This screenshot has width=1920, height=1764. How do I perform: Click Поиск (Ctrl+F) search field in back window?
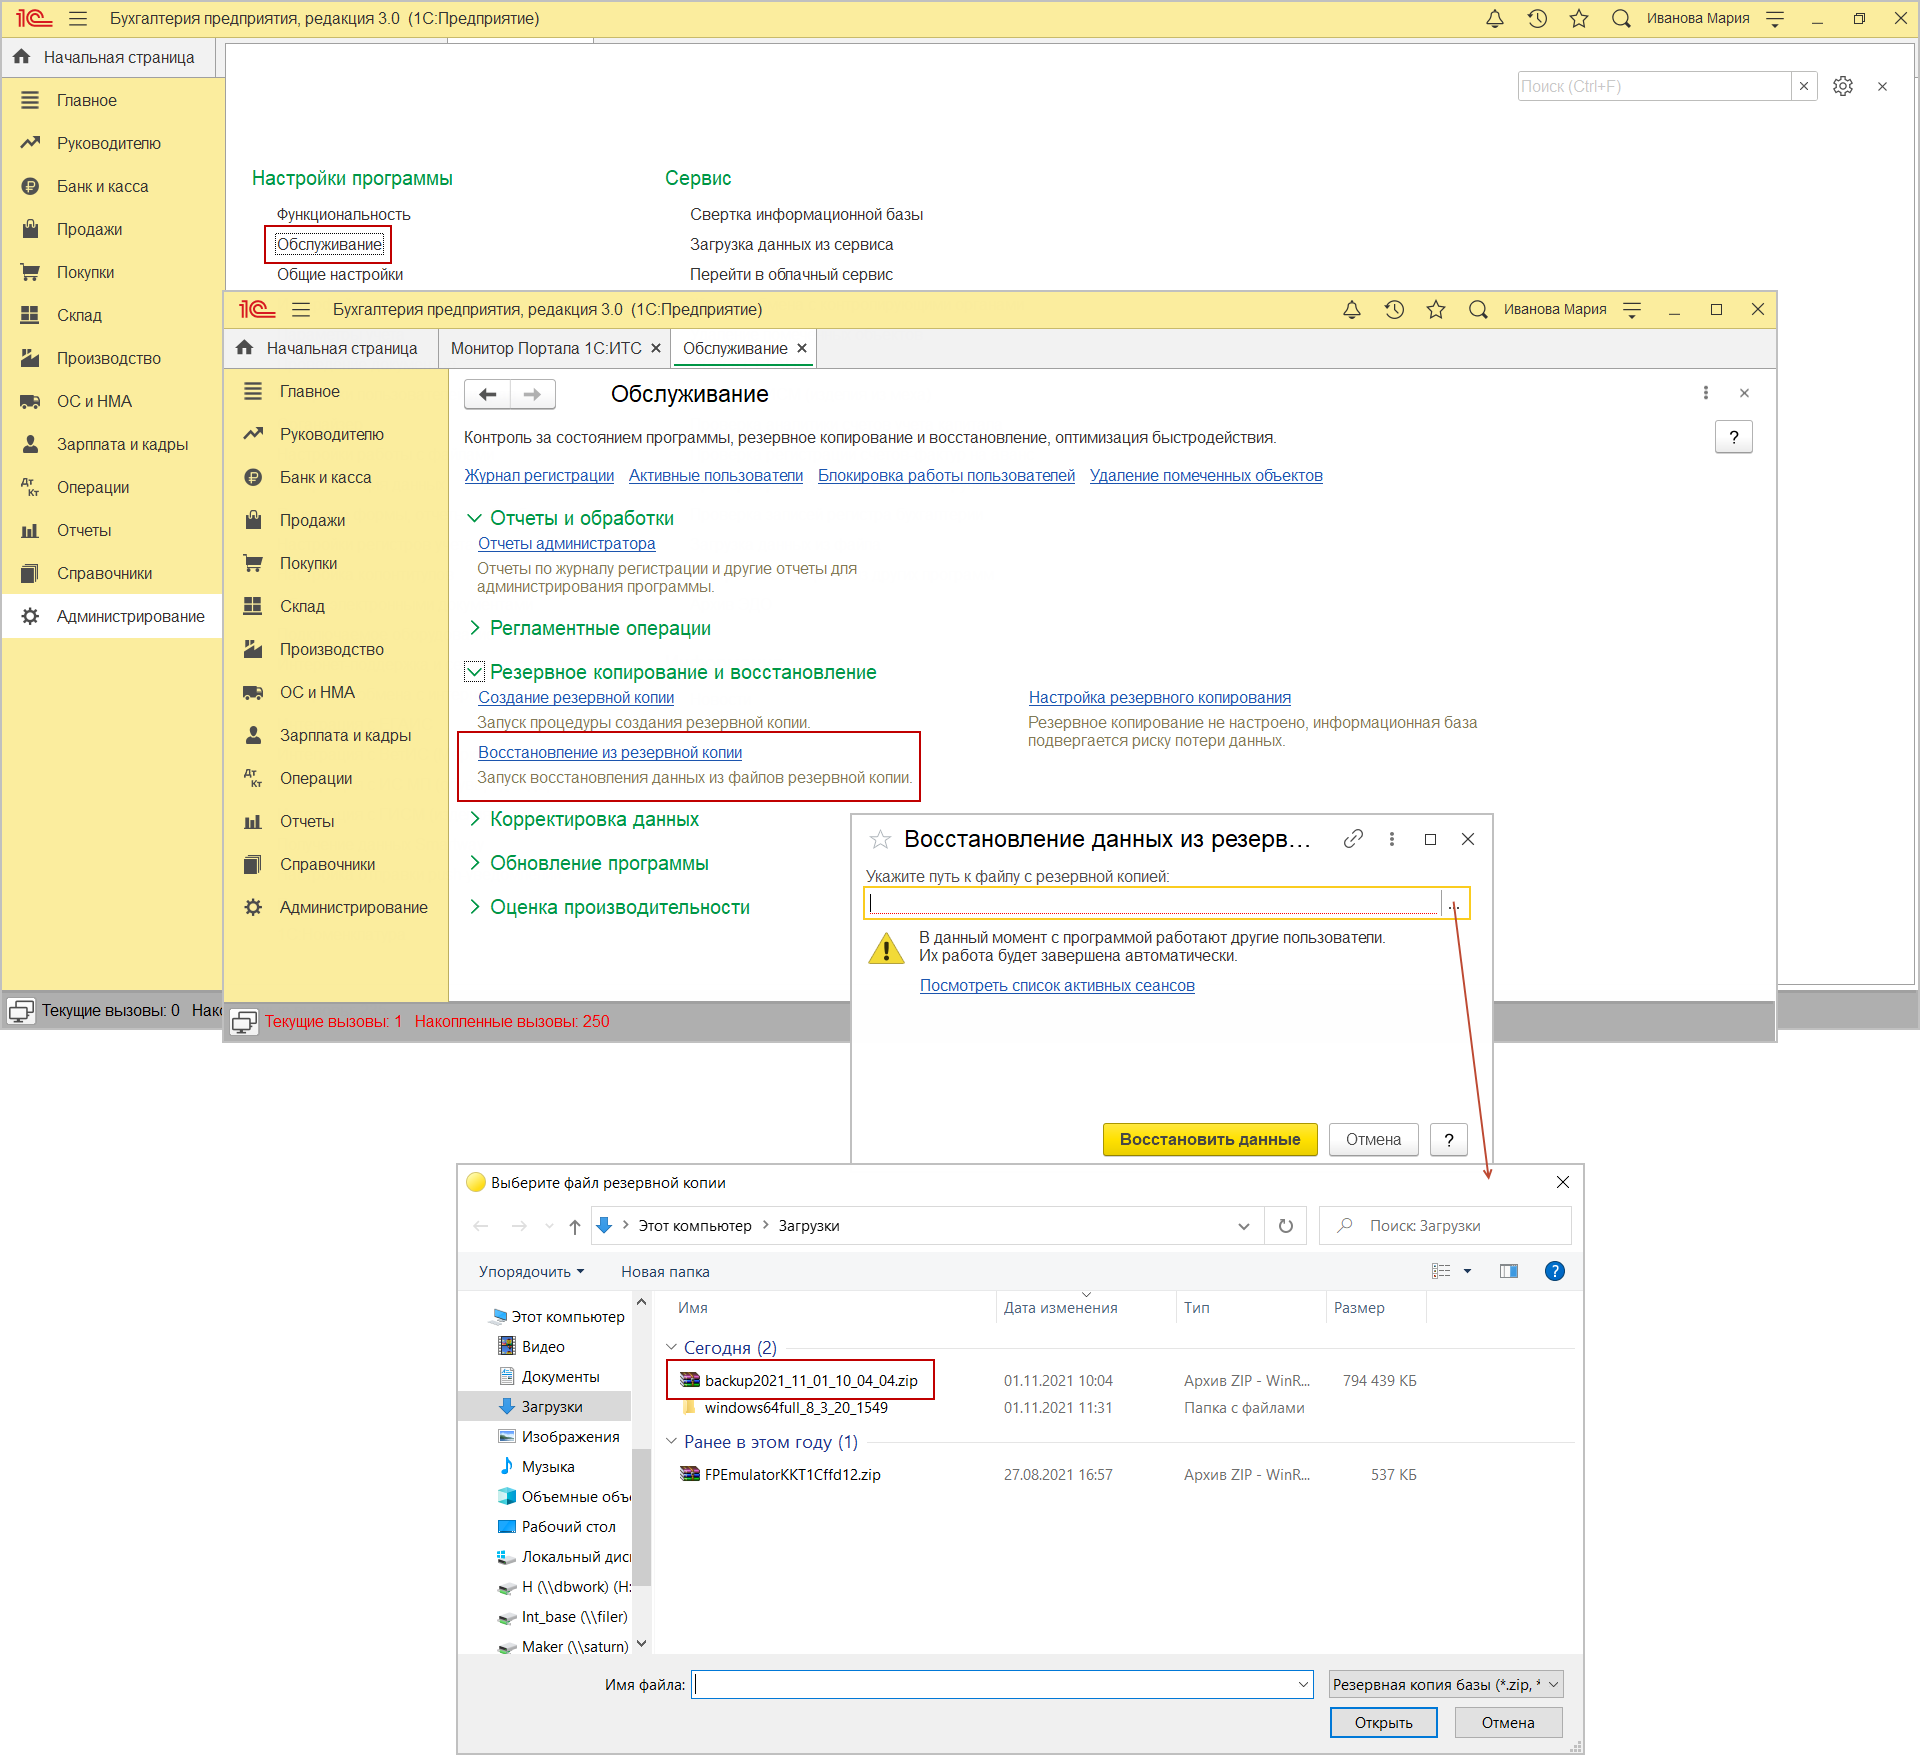1654,86
